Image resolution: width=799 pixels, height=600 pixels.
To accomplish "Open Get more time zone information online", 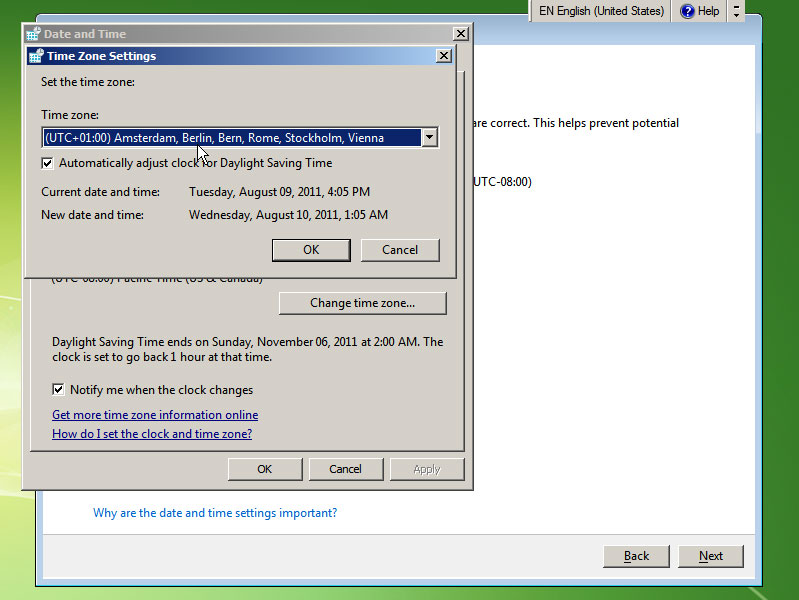I will 155,415.
